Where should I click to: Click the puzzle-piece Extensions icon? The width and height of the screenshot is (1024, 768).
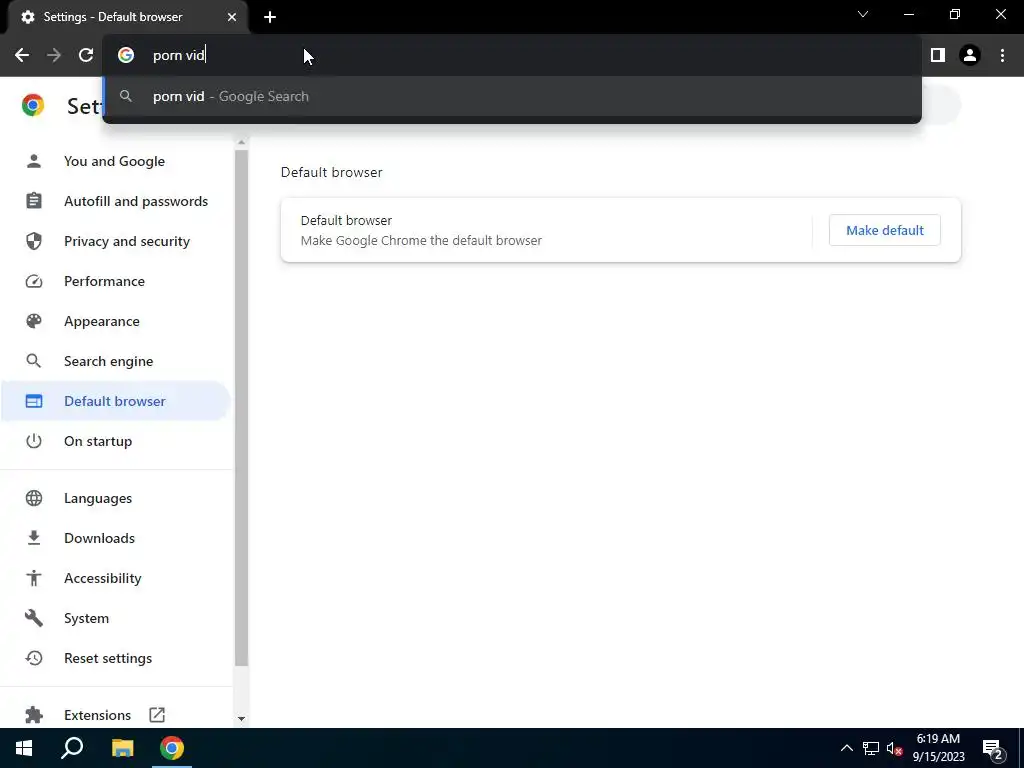coord(34,715)
